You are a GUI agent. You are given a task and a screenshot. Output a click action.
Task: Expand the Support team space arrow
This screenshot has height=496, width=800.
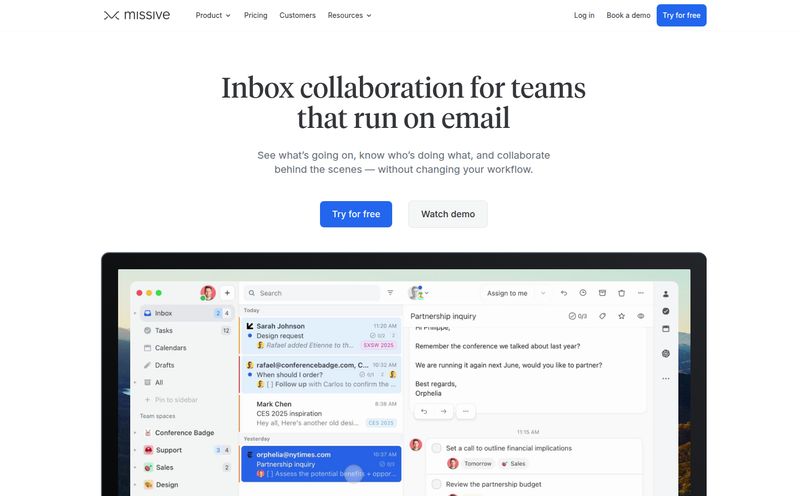tap(135, 450)
